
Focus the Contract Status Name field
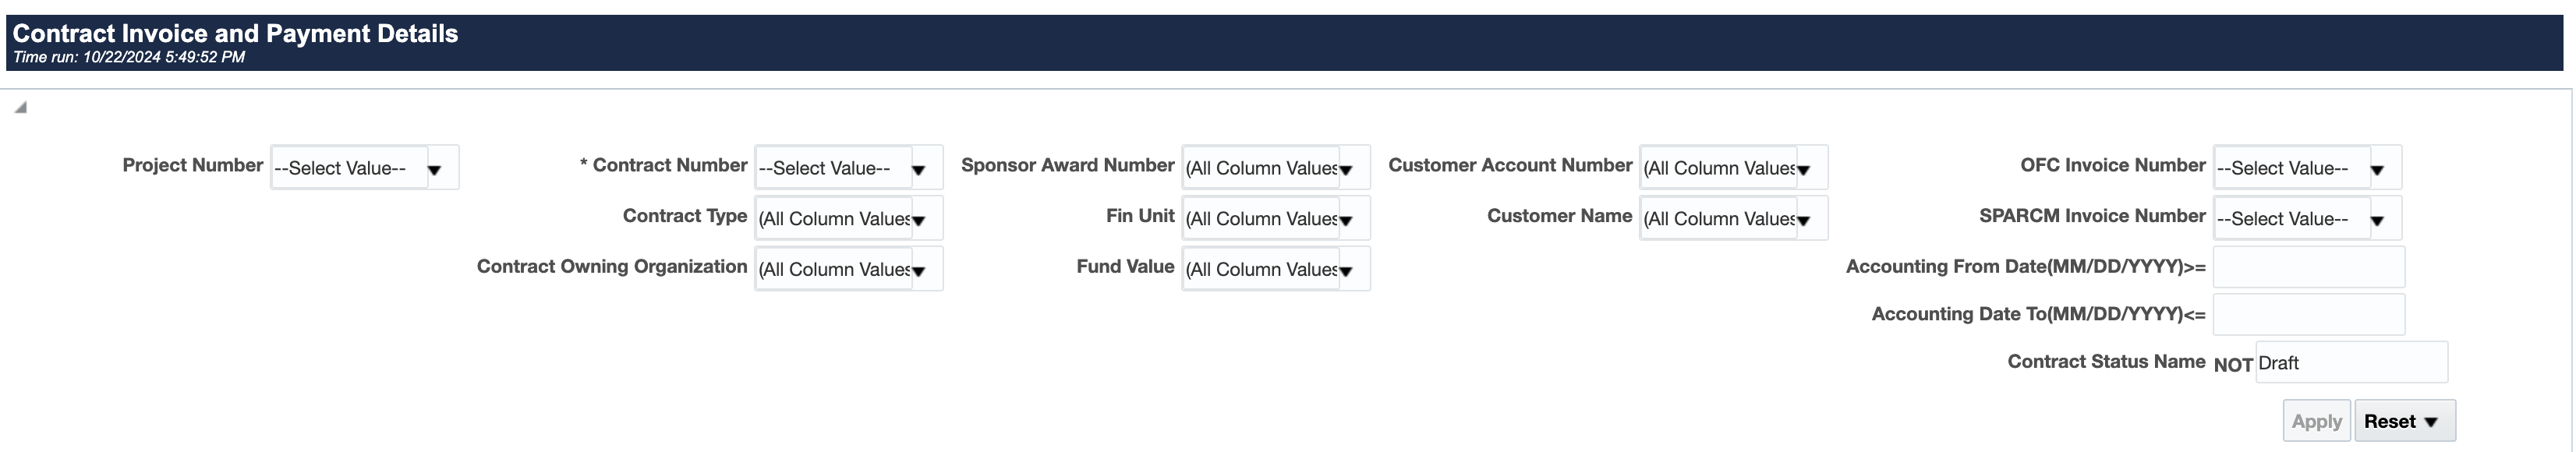click(x=2350, y=363)
